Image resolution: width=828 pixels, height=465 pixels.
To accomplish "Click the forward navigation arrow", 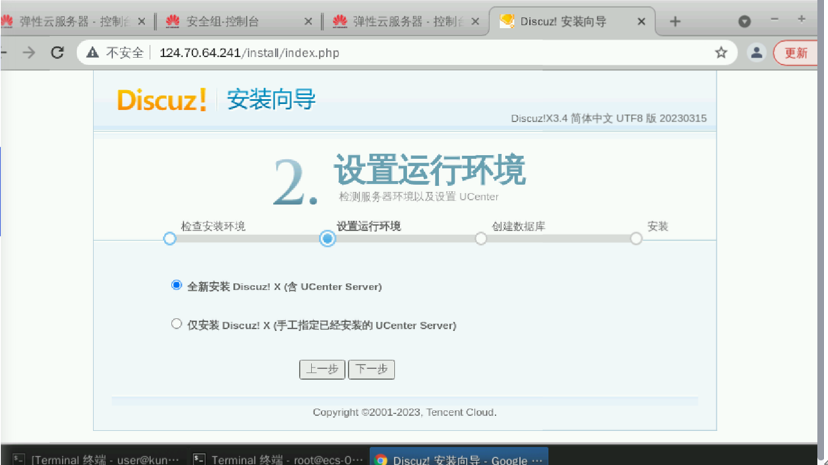I will (x=29, y=53).
